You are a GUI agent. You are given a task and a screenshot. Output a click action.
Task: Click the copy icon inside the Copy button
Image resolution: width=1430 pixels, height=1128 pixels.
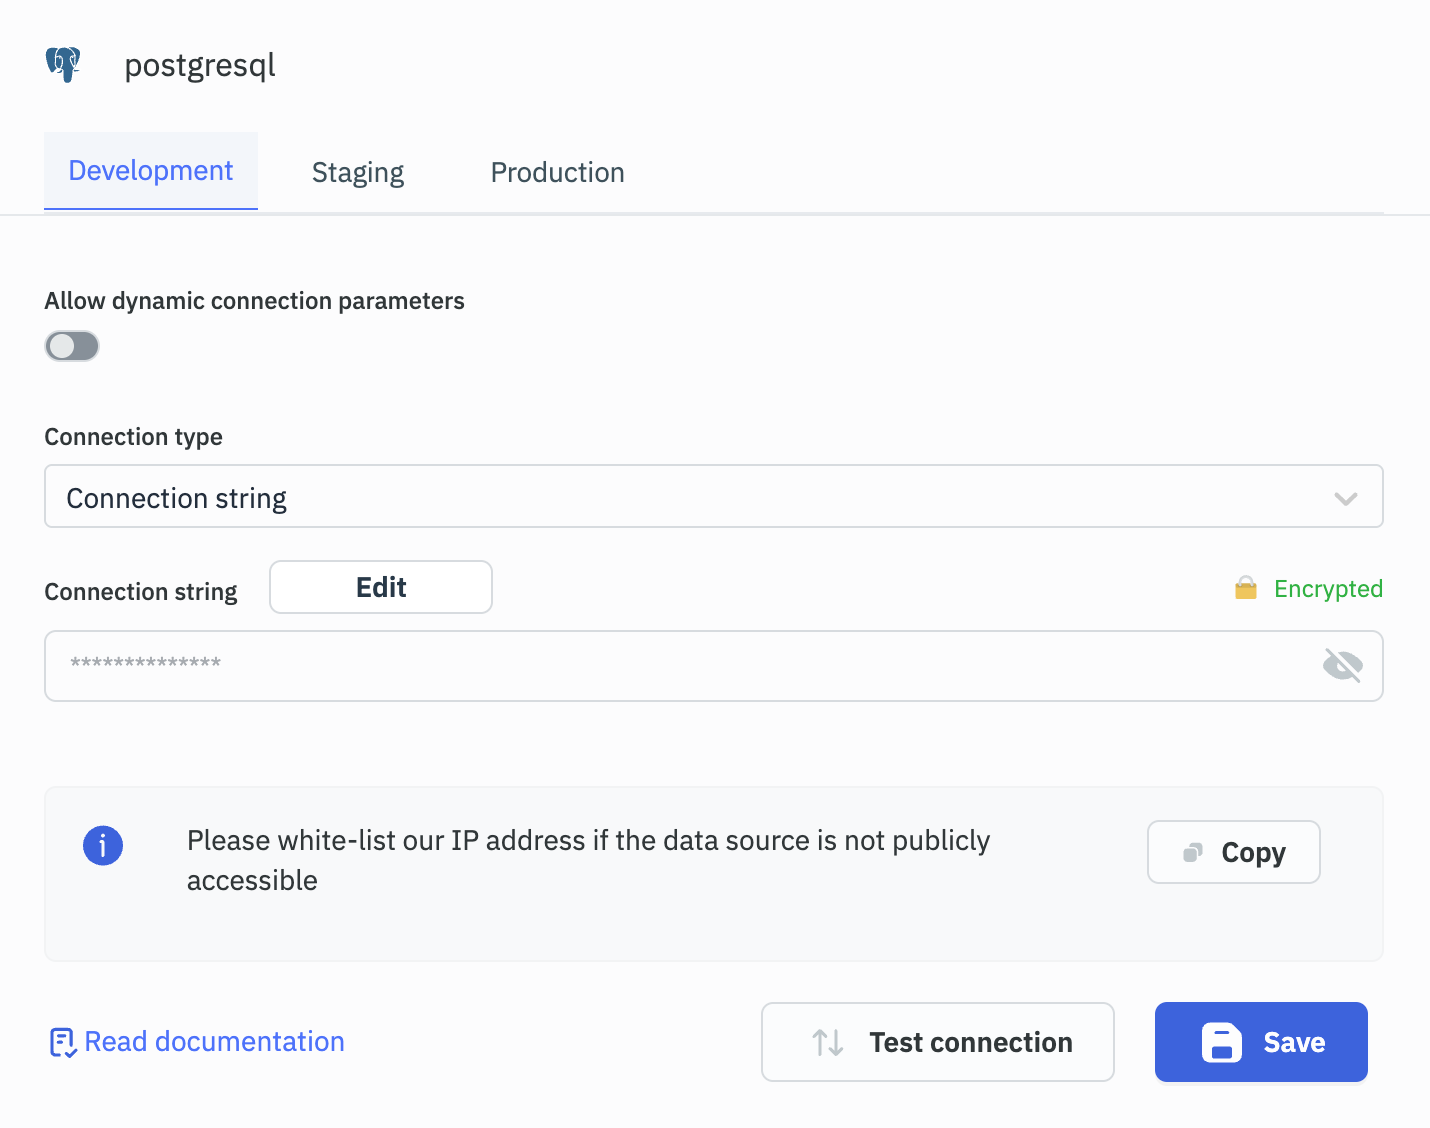[x=1192, y=853]
